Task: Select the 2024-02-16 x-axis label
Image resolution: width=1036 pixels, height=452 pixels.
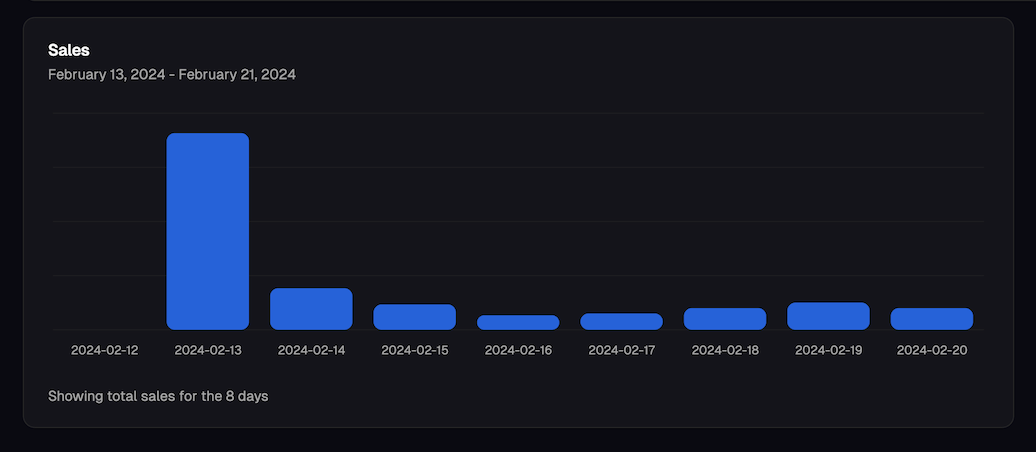Action: point(518,350)
